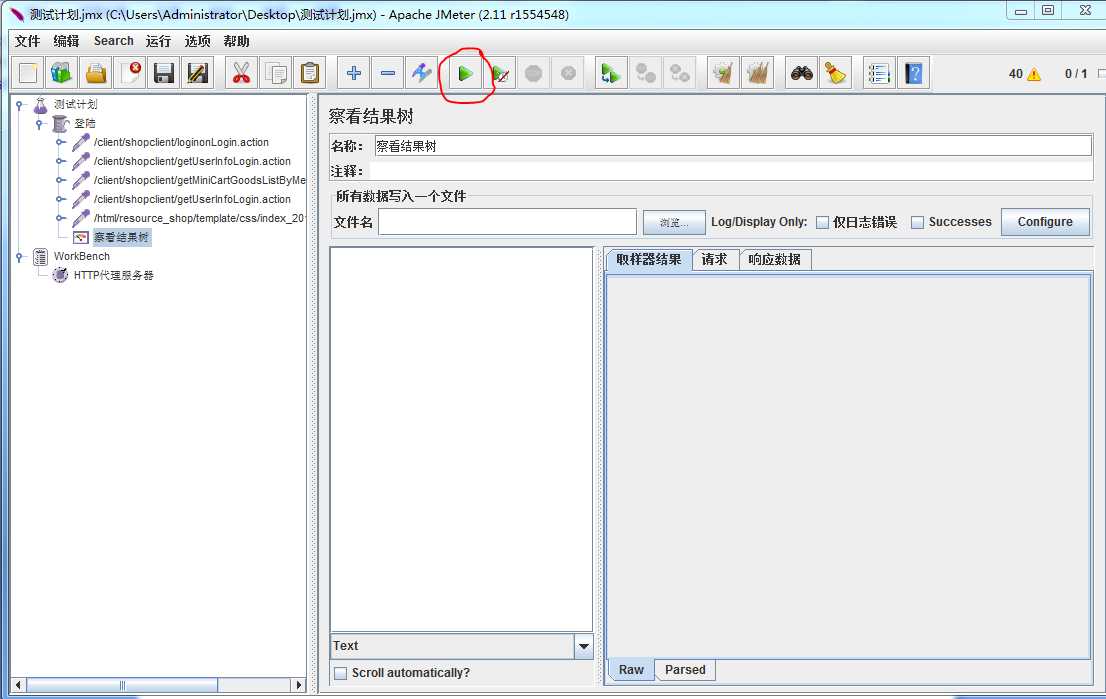Start test with no pauses icon
The image size is (1106, 699).
pos(500,73)
